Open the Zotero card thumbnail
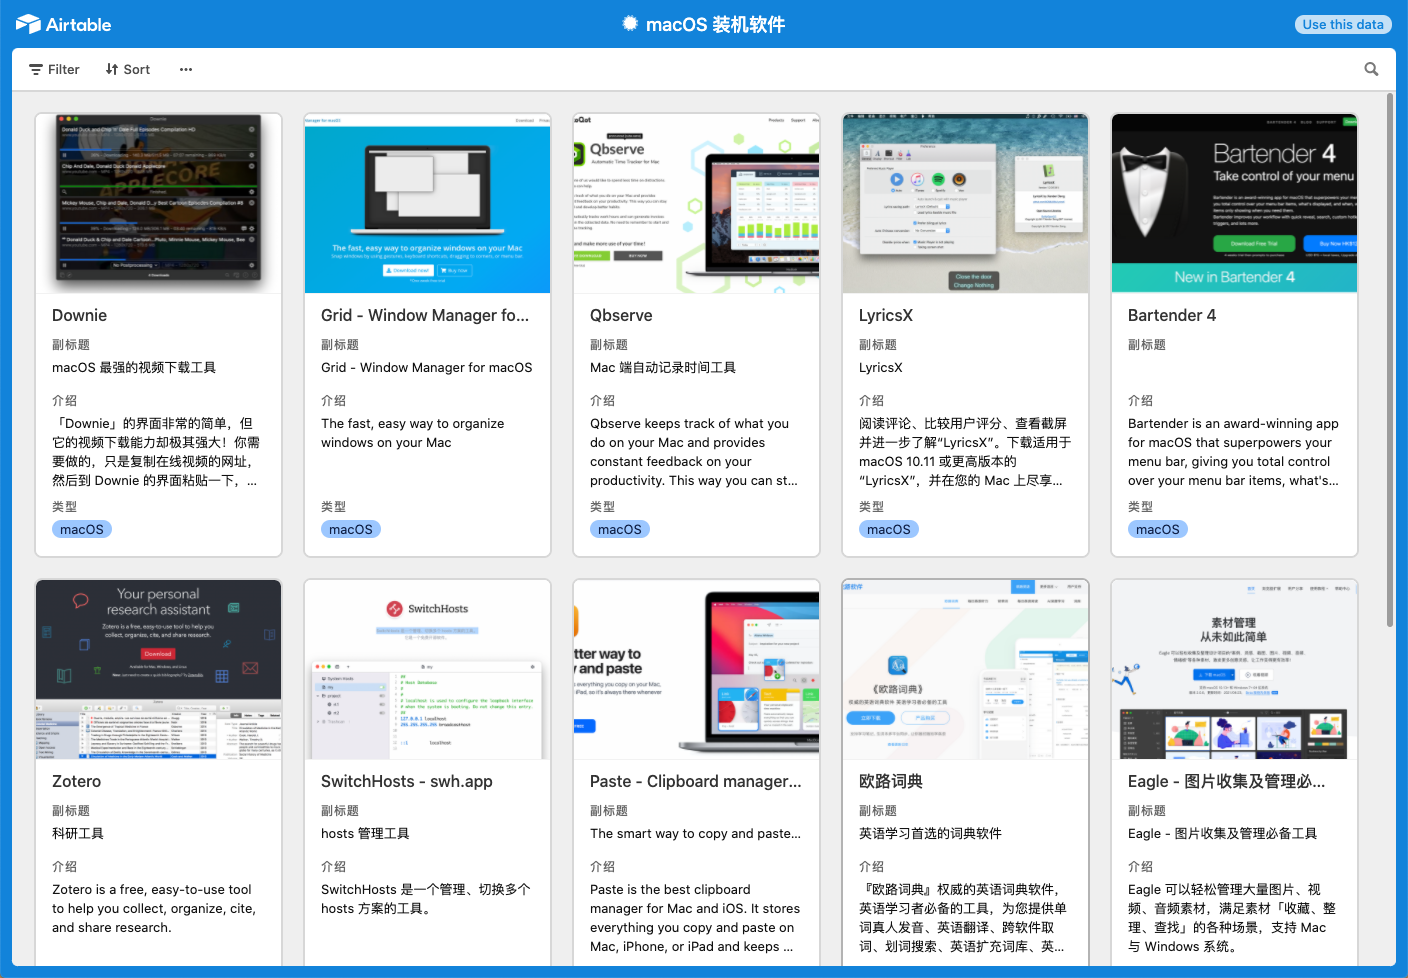Viewport: 1408px width, 978px height. click(158, 669)
